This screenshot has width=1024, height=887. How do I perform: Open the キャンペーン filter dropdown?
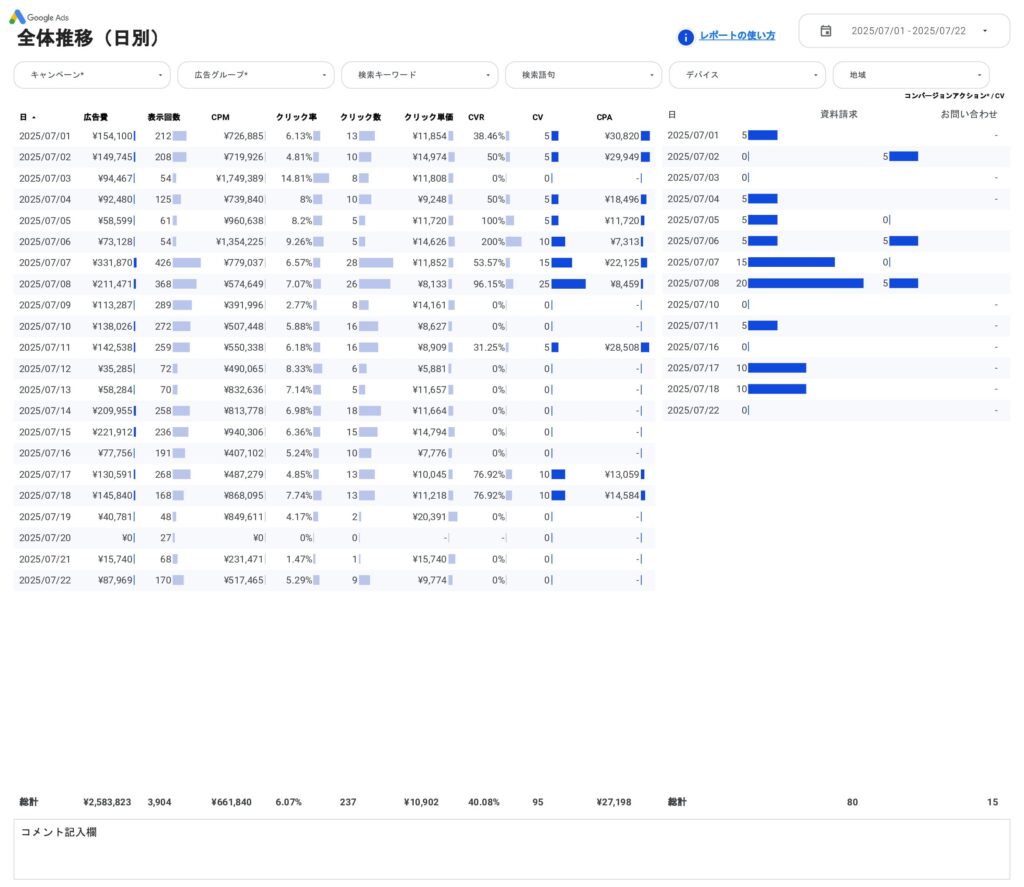[90, 75]
